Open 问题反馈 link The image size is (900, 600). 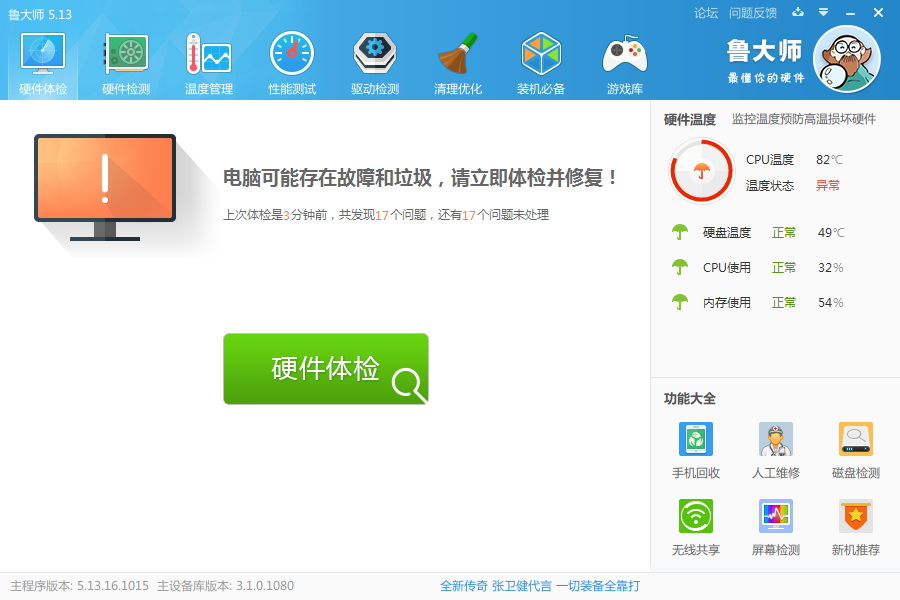pyautogui.click(x=752, y=13)
